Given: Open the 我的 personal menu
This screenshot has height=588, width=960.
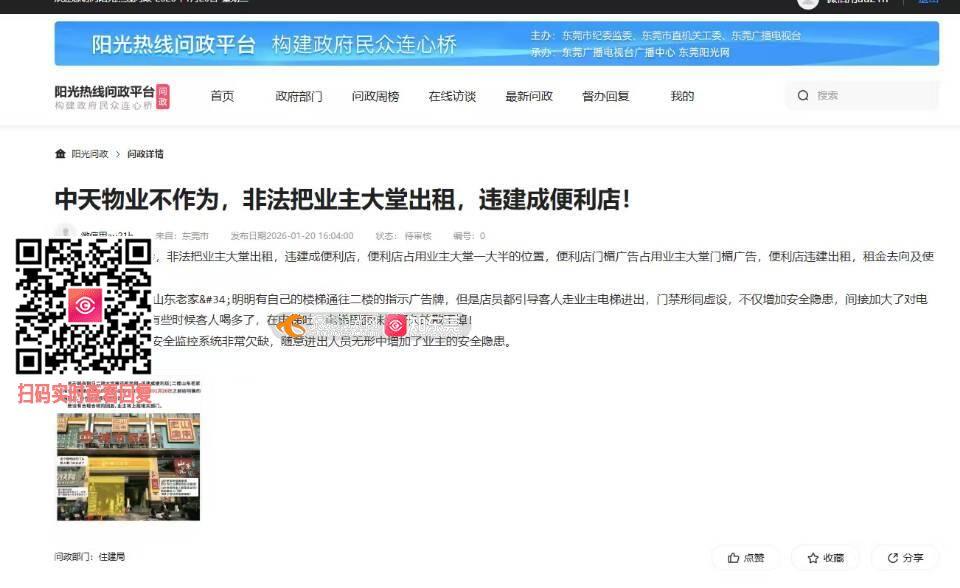Looking at the screenshot, I should tap(682, 96).
